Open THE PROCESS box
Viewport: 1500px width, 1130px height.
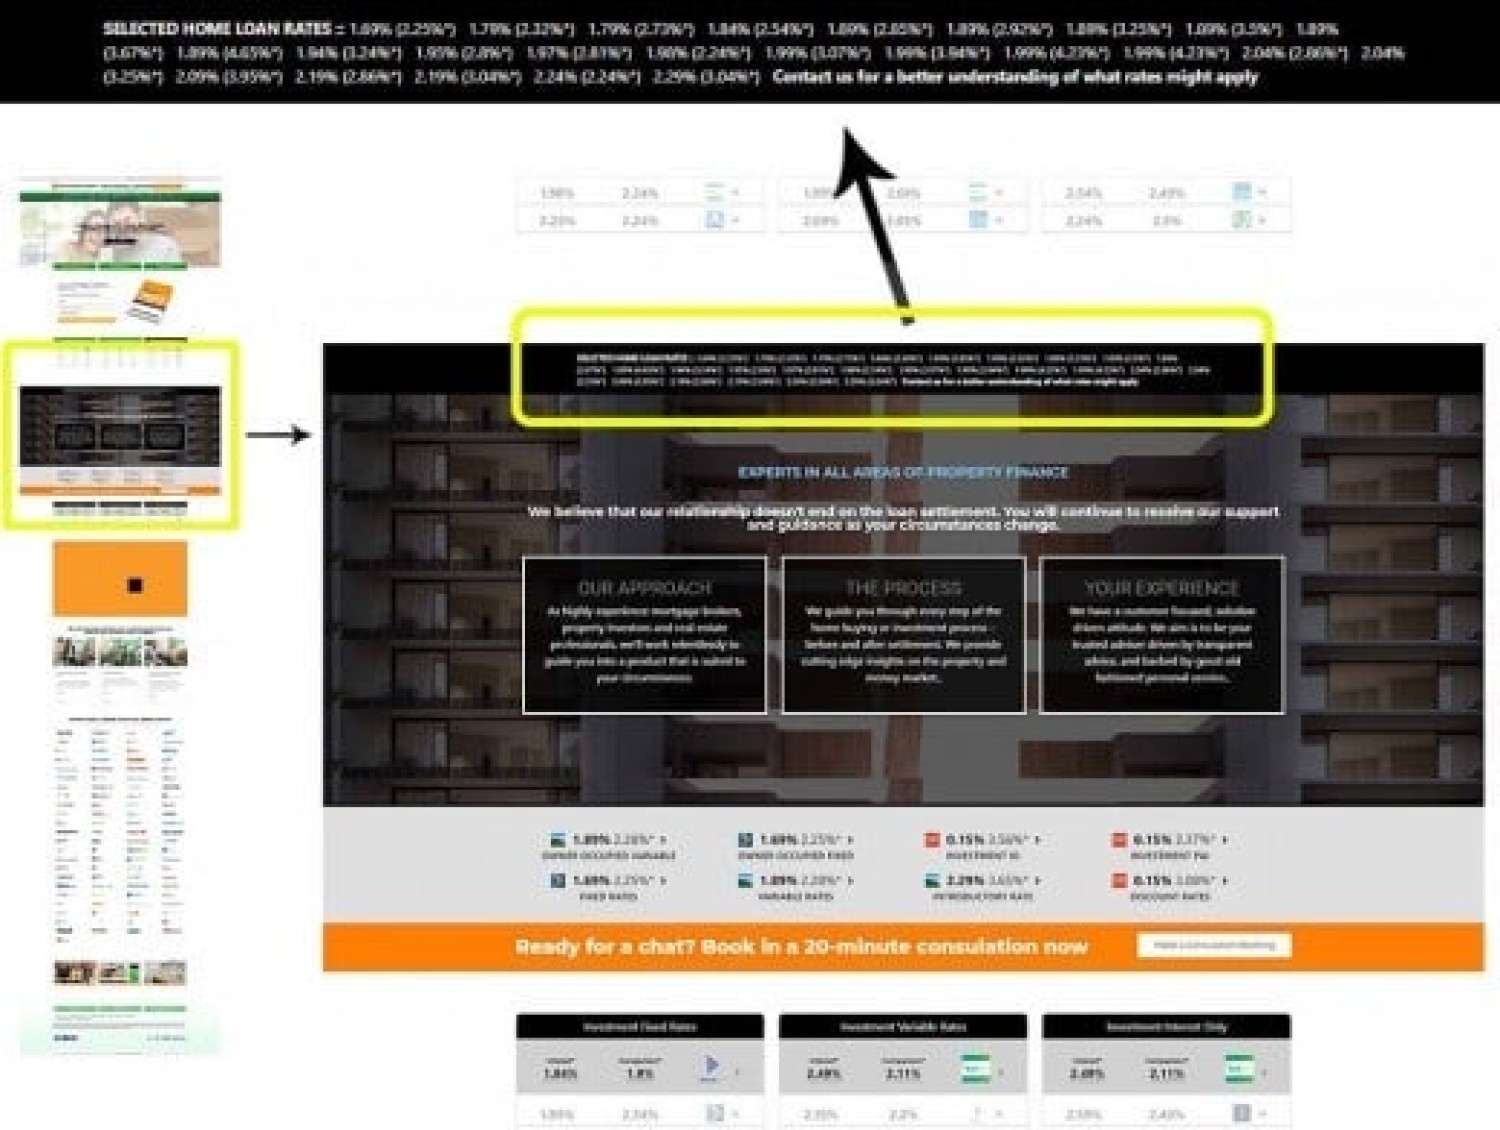pos(904,635)
